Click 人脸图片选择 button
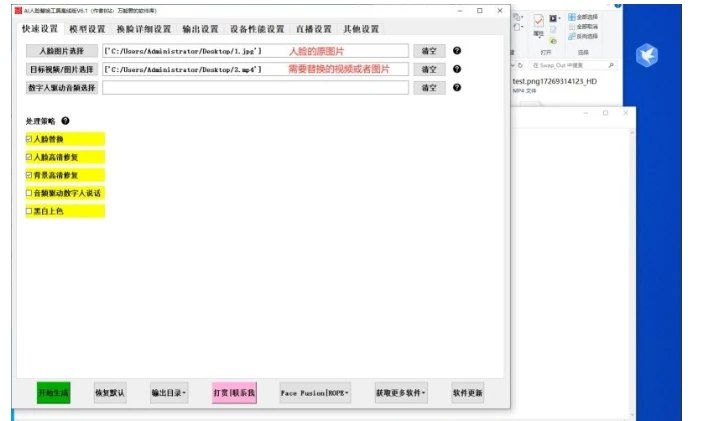The height and width of the screenshot is (421, 720). click(x=62, y=51)
